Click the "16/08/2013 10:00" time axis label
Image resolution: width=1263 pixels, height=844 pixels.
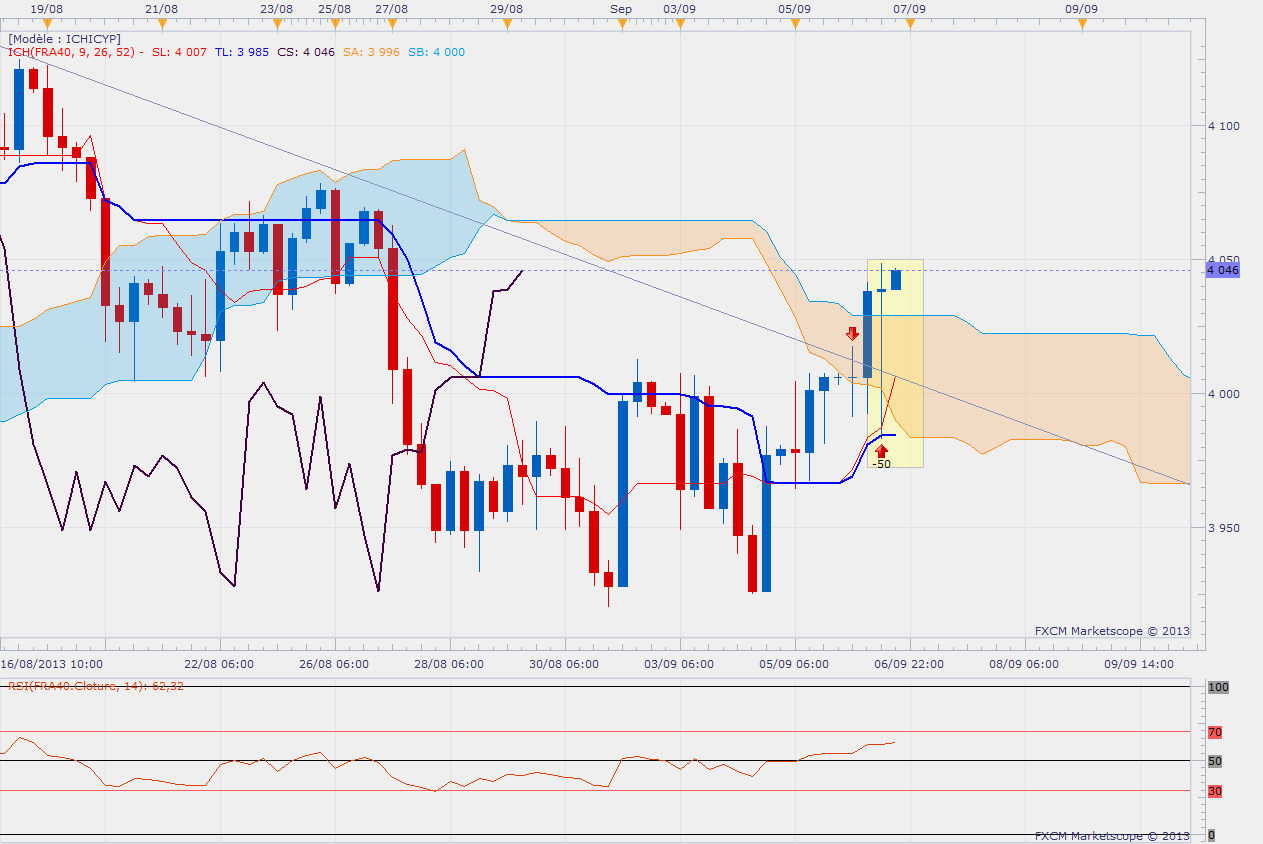pos(52,664)
